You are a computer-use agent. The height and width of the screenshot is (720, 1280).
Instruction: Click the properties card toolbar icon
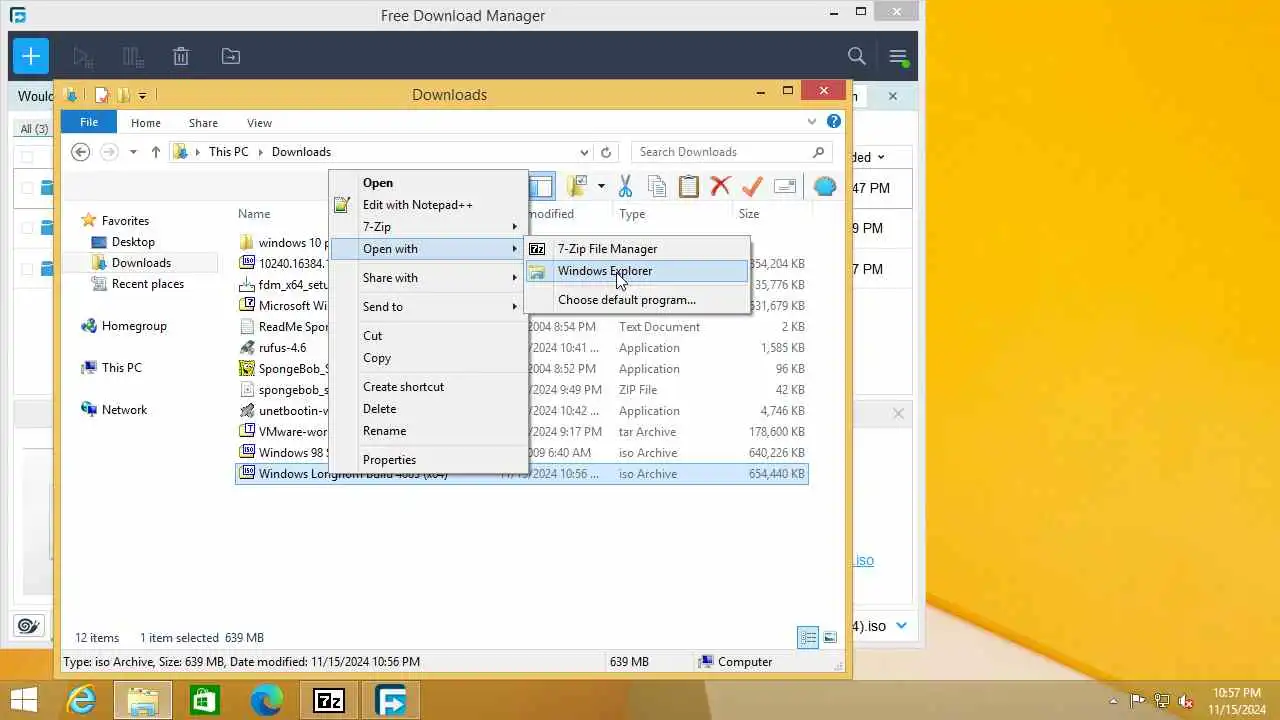click(785, 186)
